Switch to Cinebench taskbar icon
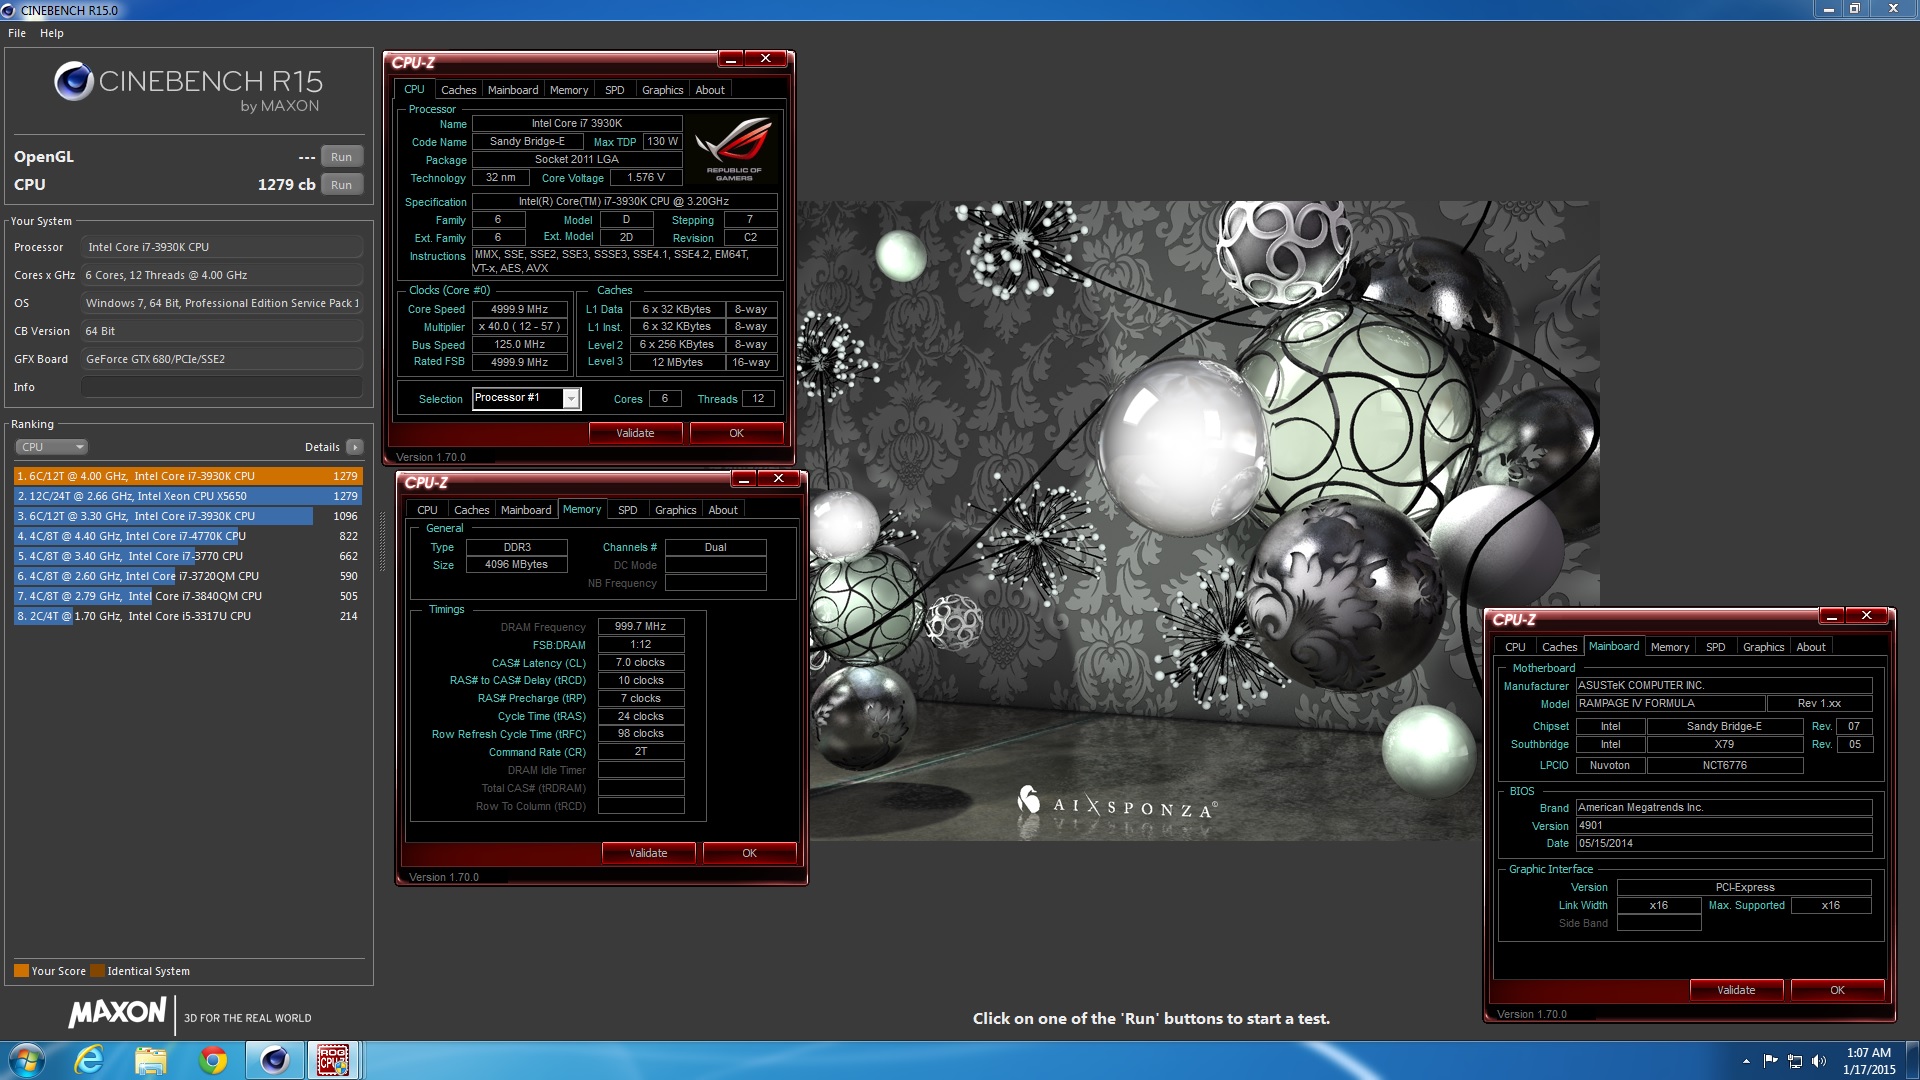 [275, 1060]
